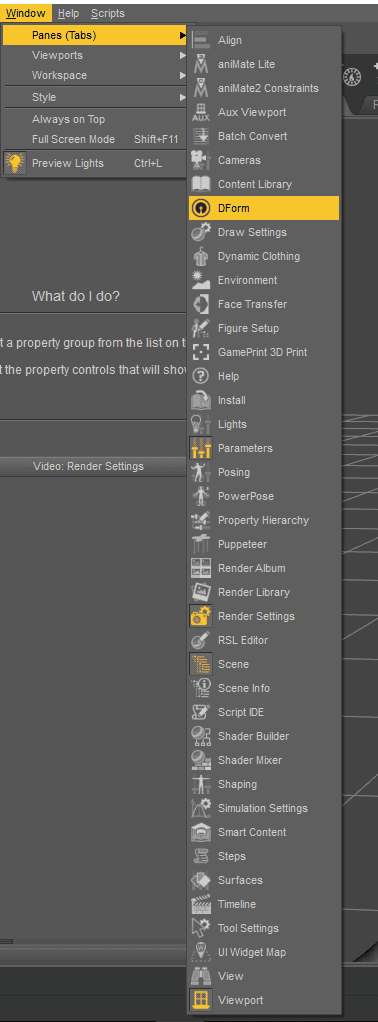Click the Render Album icon
This screenshot has width=378, height=1022.
[201, 568]
